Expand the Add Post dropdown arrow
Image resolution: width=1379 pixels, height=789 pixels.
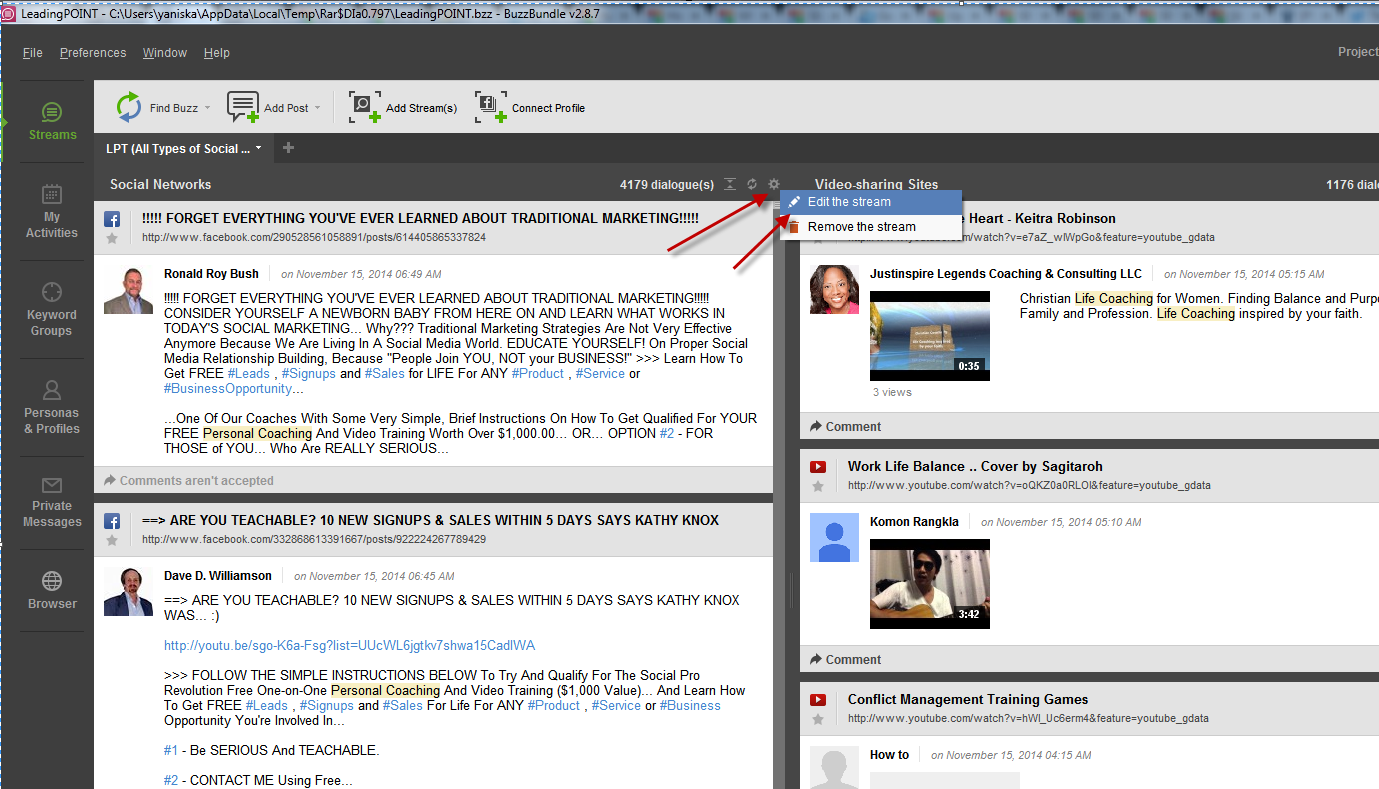pos(317,108)
